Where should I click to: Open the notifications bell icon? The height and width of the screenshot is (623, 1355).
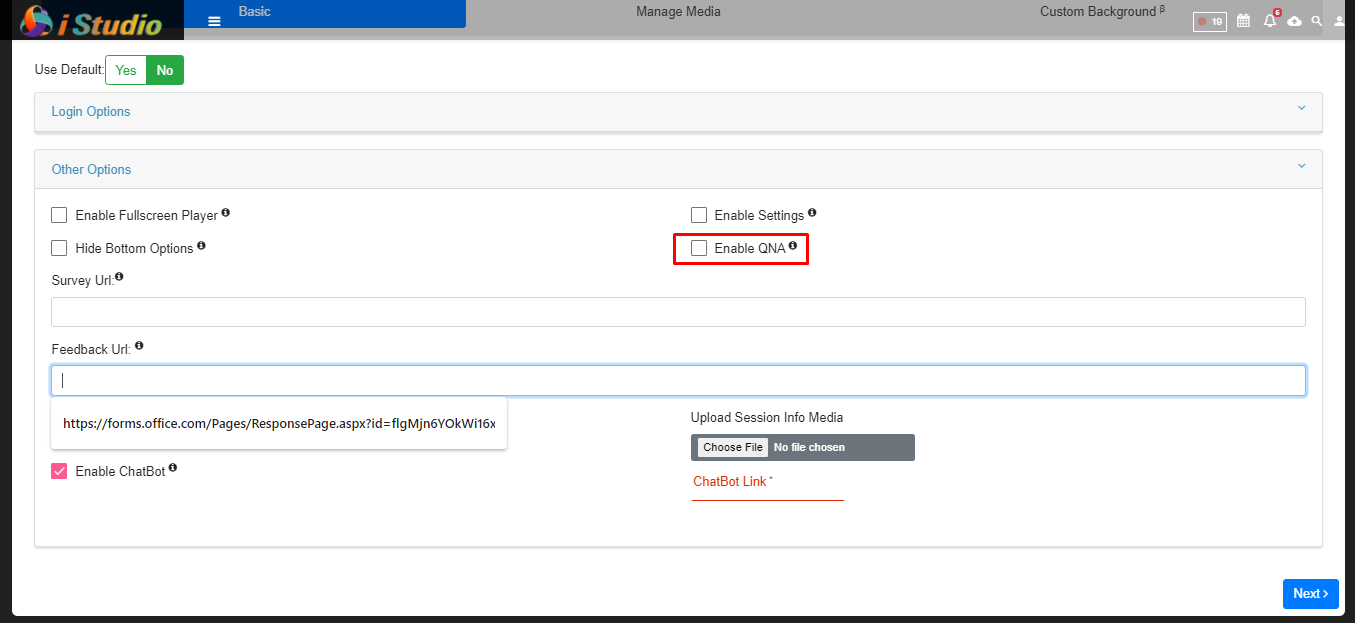(x=1270, y=20)
